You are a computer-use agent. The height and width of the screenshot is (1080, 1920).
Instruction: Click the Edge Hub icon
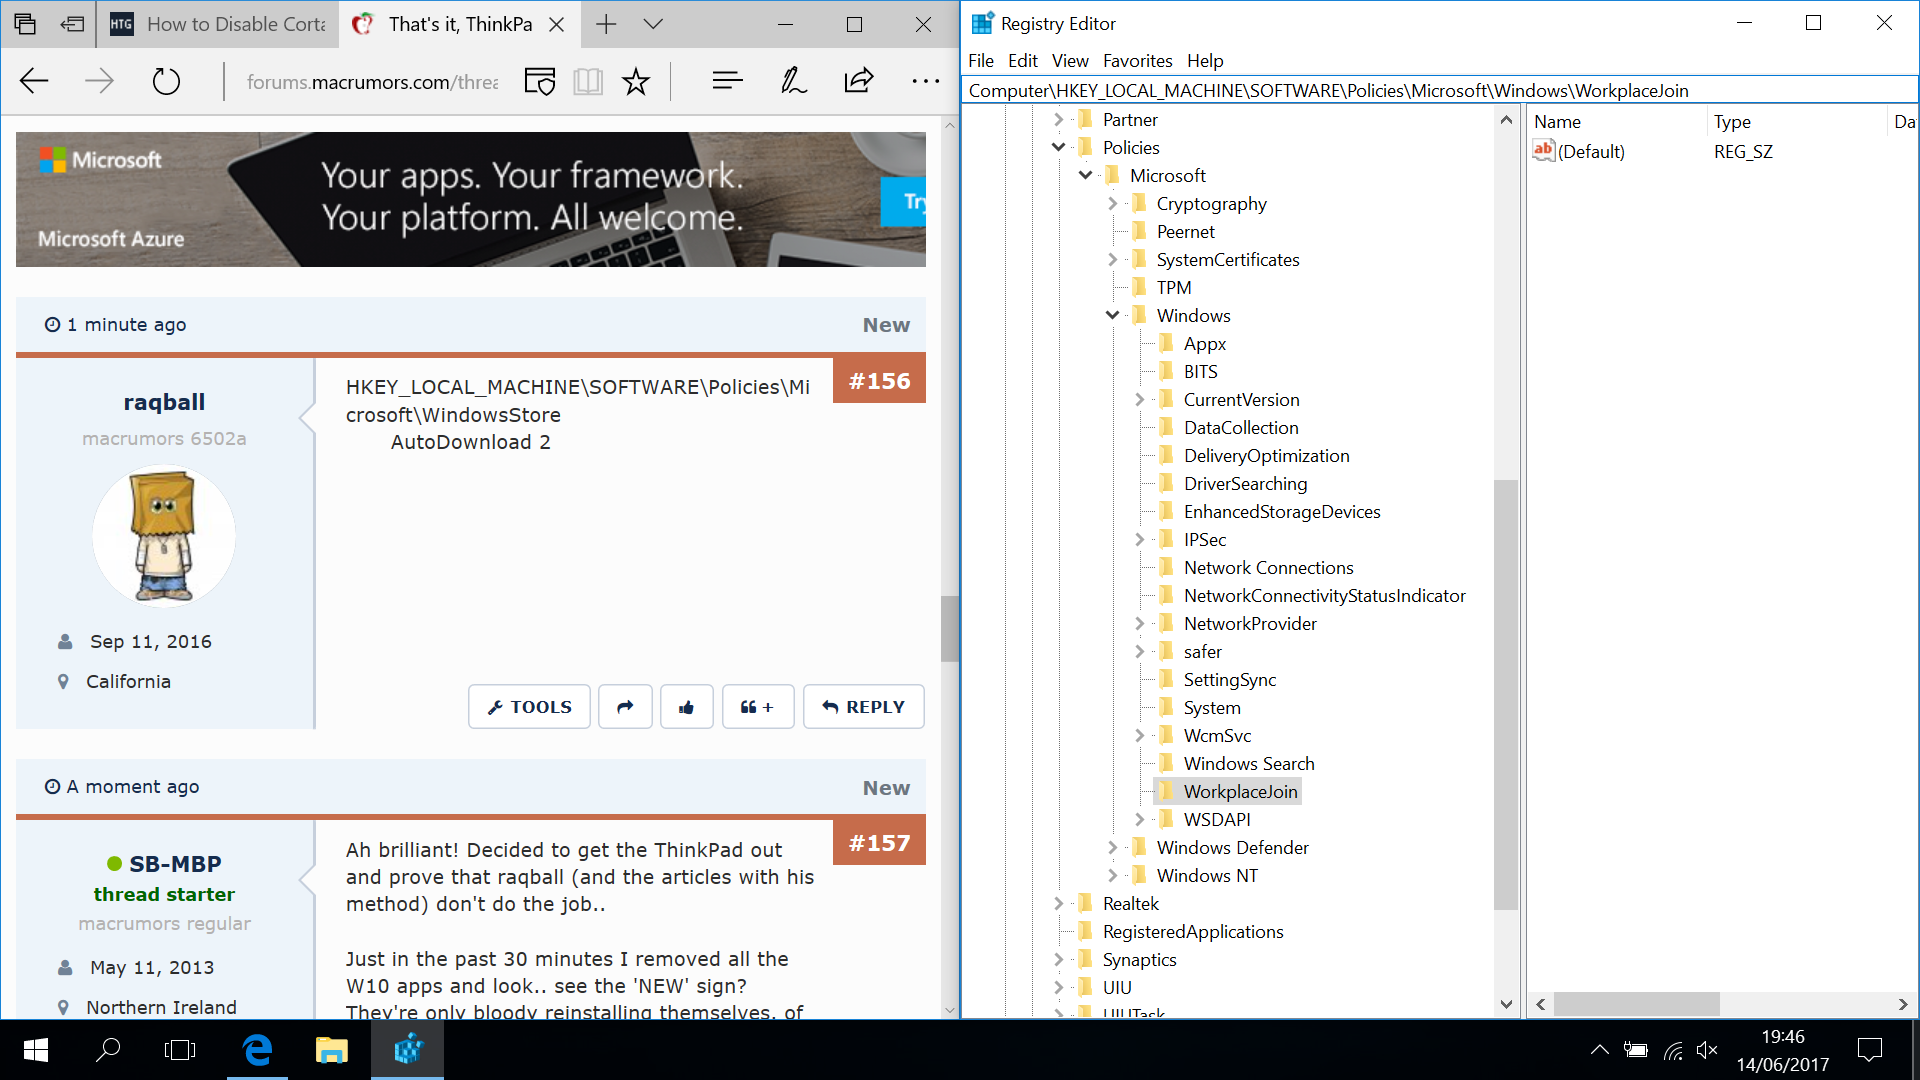point(727,81)
